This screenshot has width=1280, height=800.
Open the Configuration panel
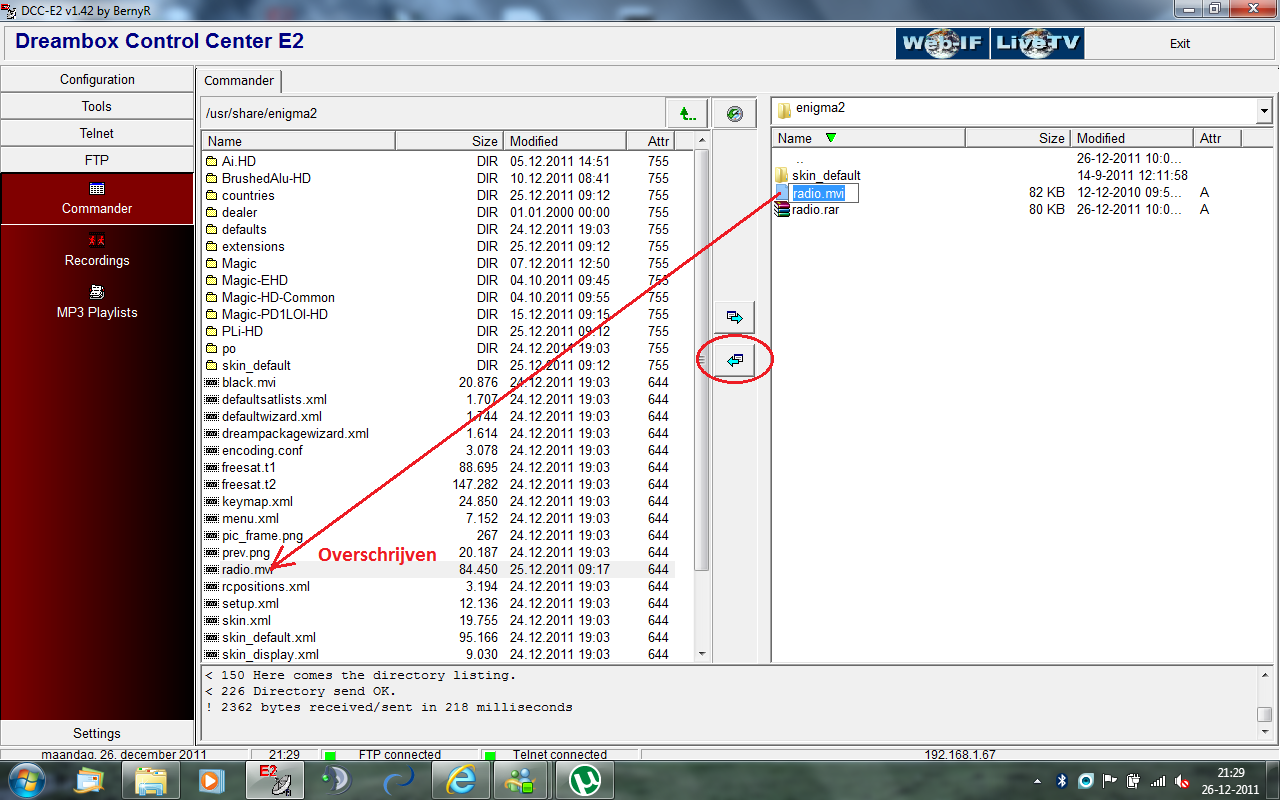tap(97, 79)
